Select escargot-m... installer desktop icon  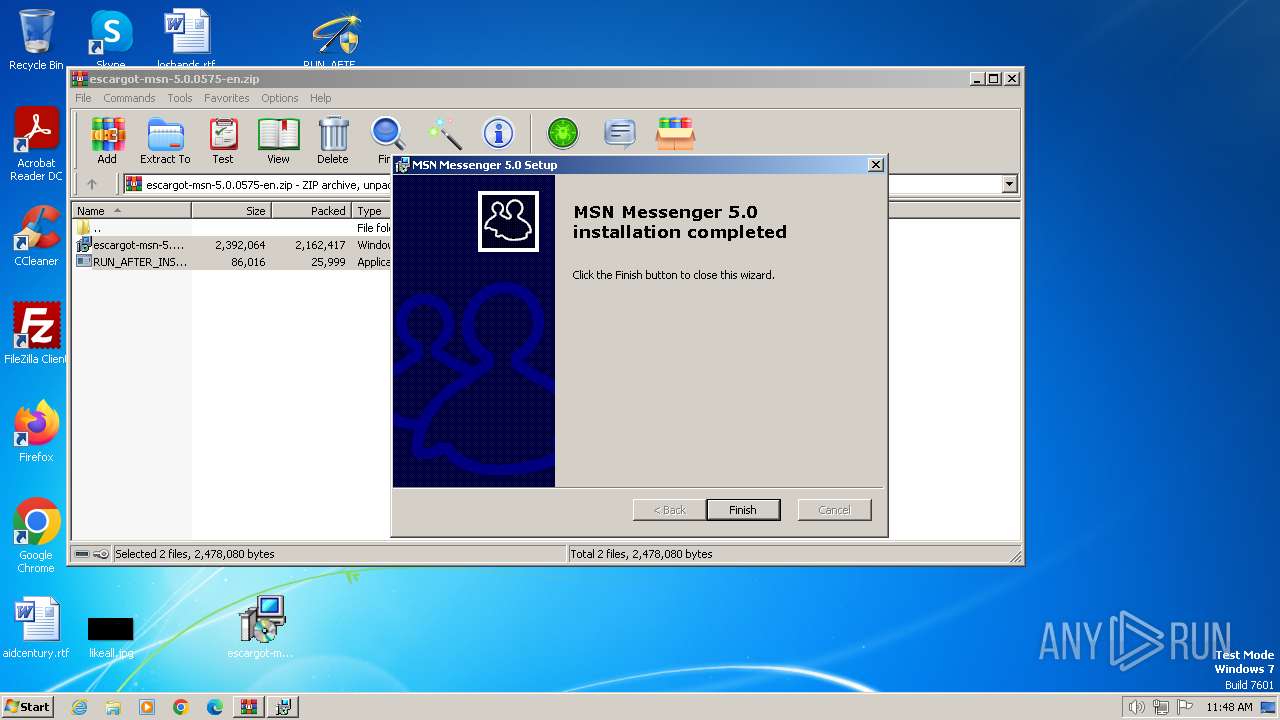261,628
